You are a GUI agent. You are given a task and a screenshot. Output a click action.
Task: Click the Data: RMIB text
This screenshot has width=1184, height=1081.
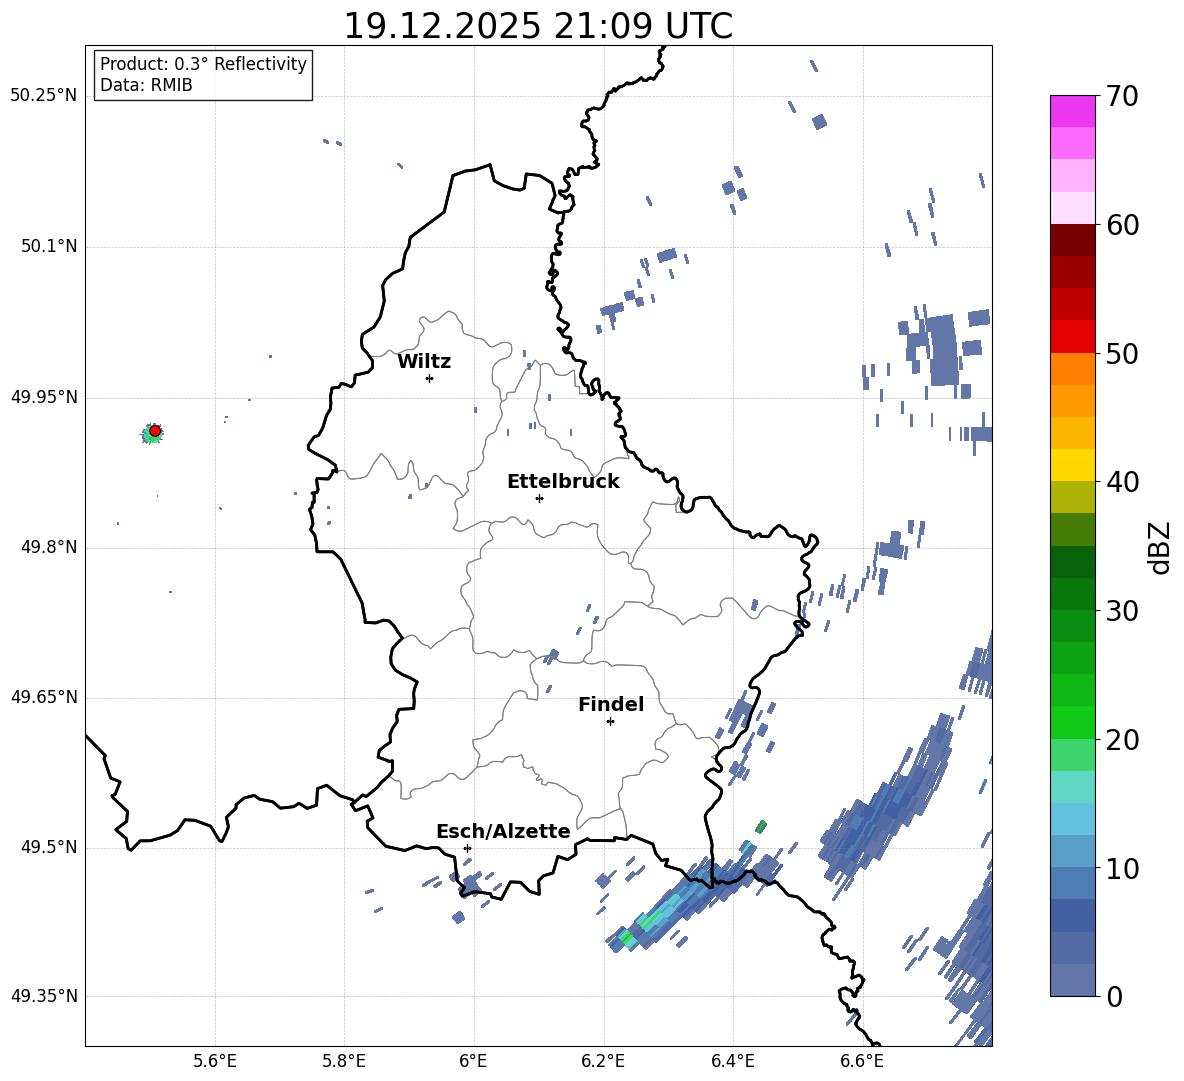tap(146, 85)
